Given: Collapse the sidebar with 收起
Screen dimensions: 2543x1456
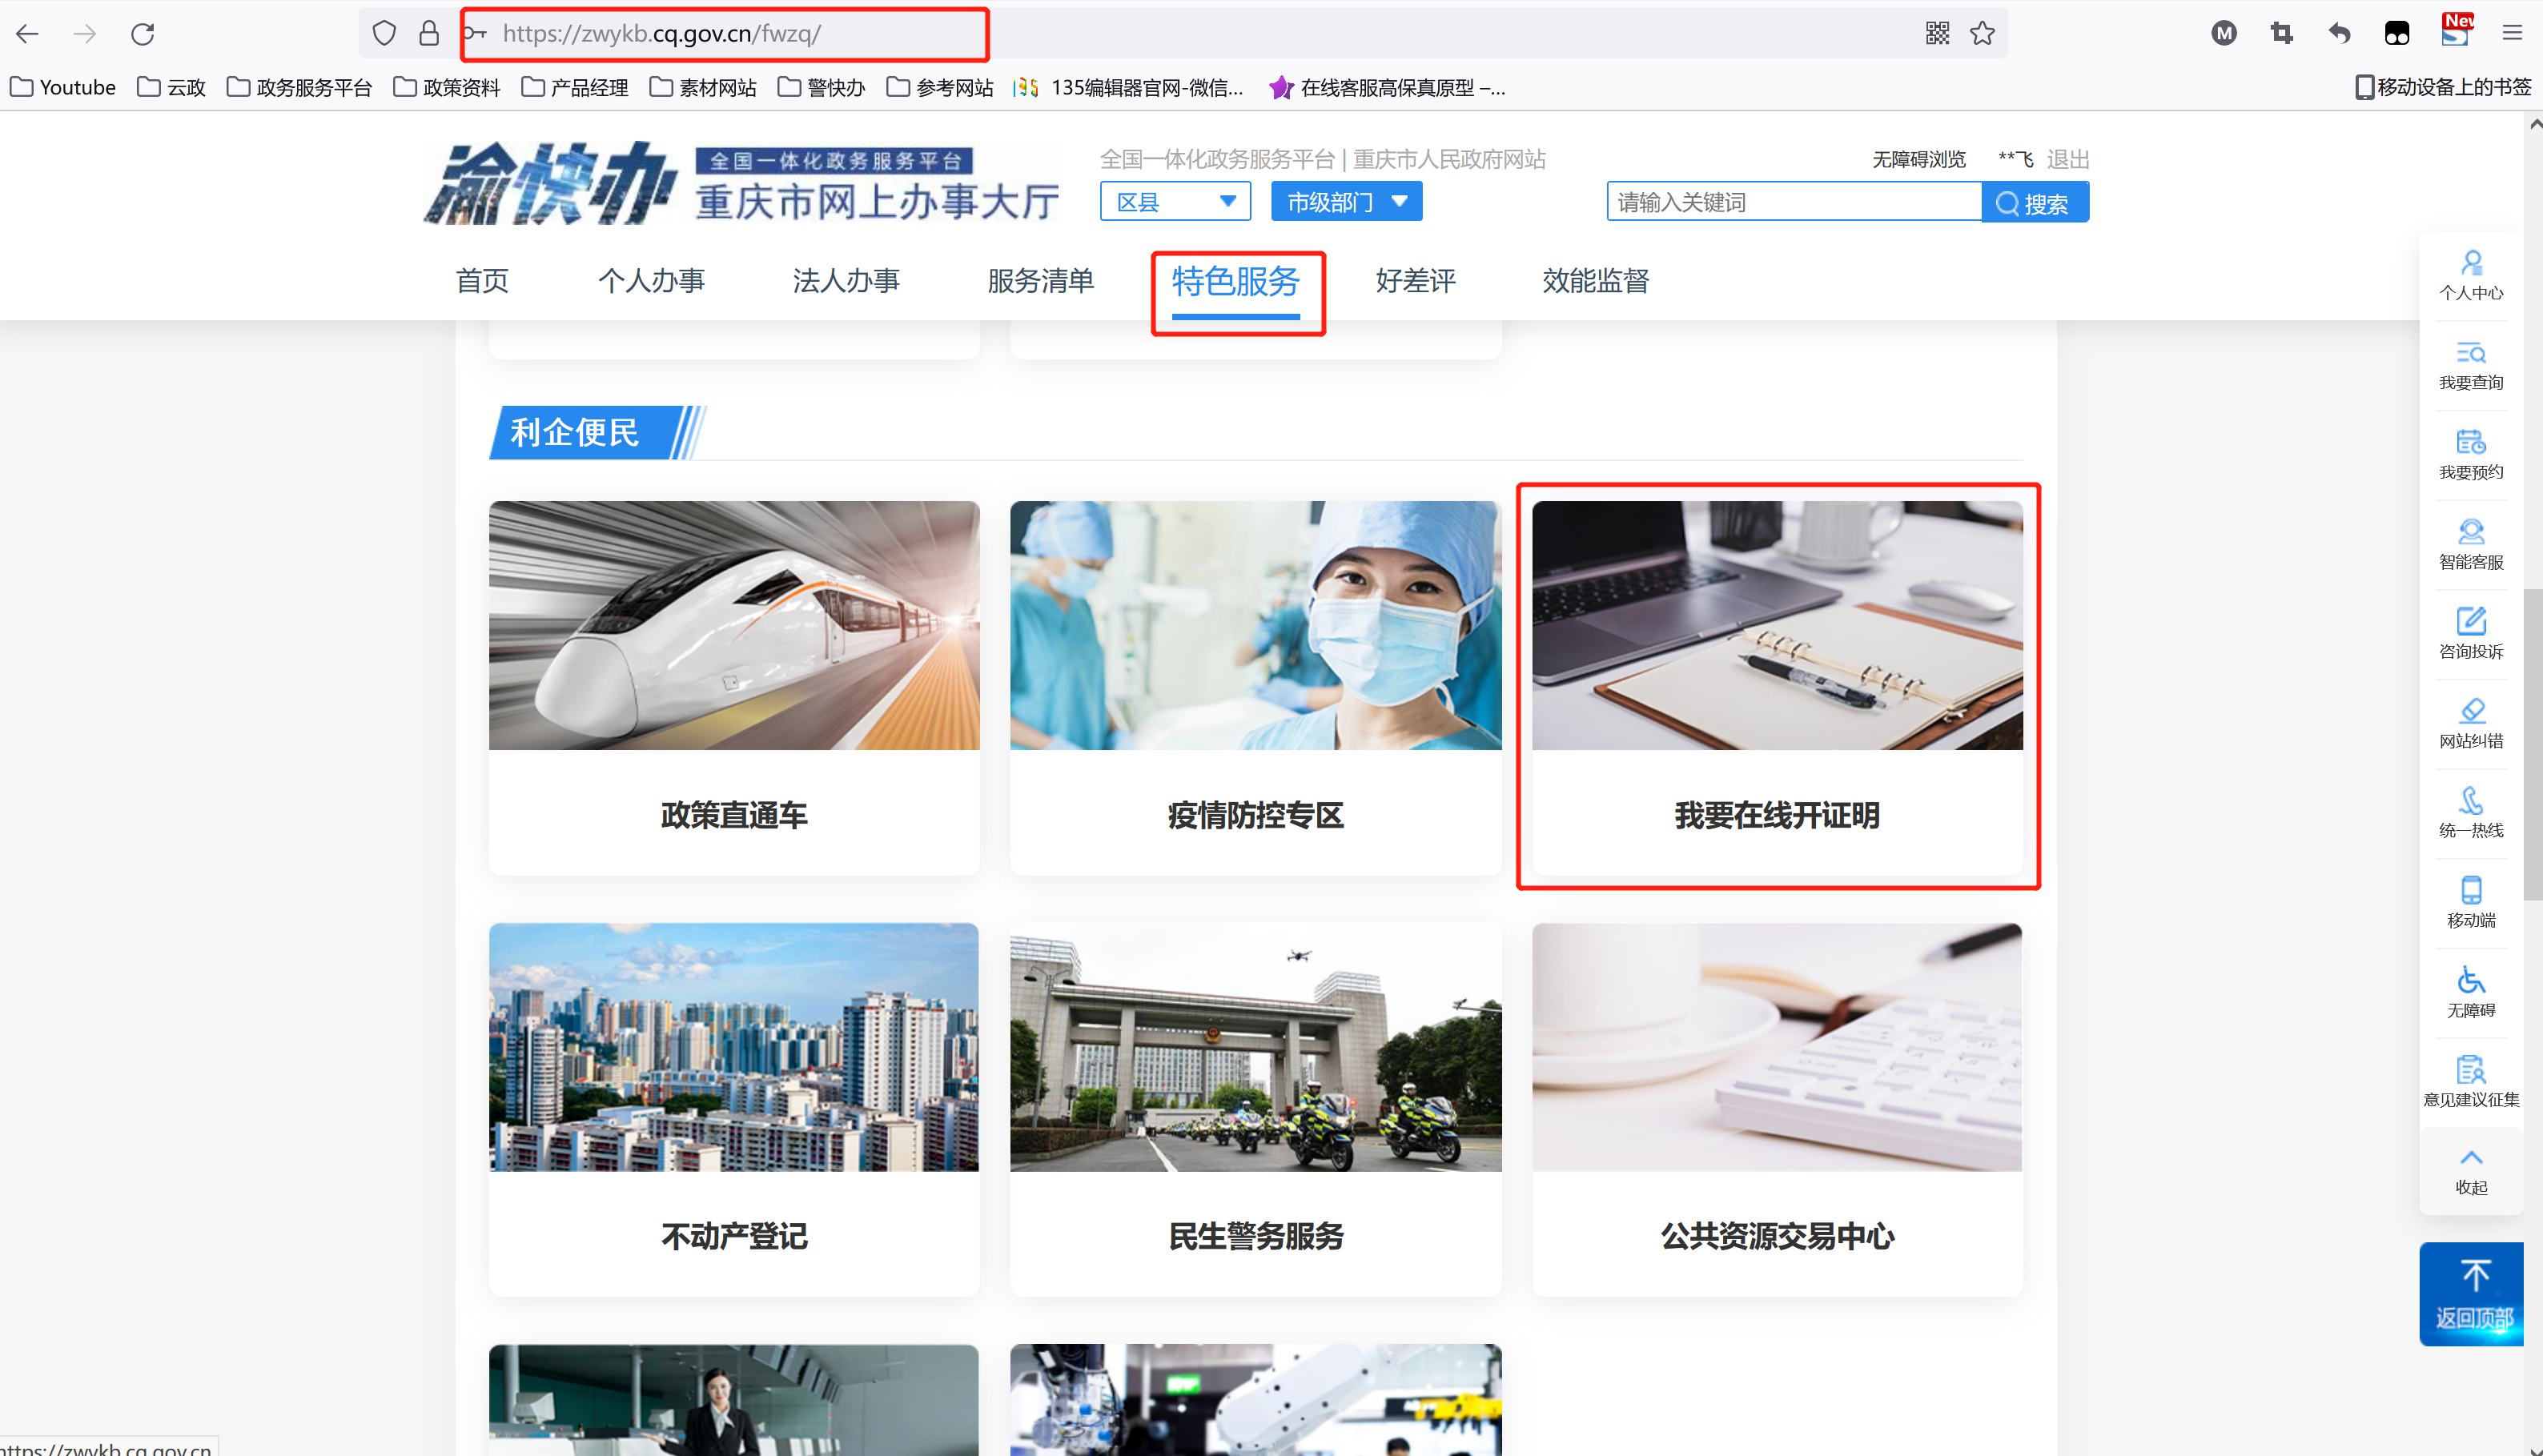Looking at the screenshot, I should (2470, 1170).
